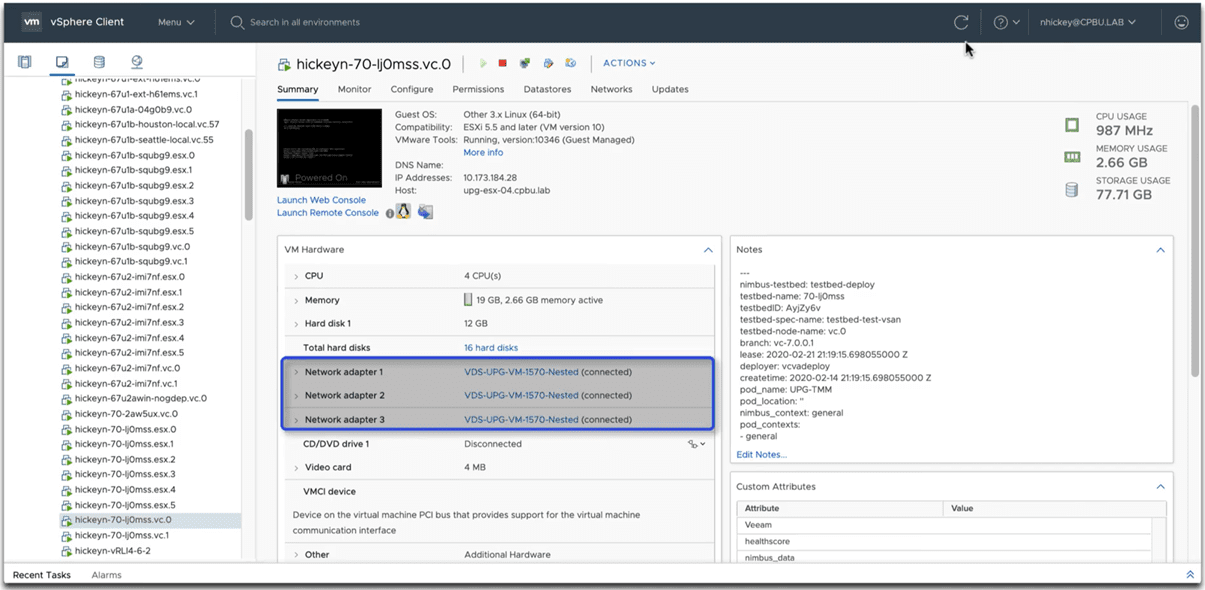Image resolution: width=1205 pixels, height=590 pixels.
Task: Open the Networking inventory view icon
Action: tap(137, 62)
